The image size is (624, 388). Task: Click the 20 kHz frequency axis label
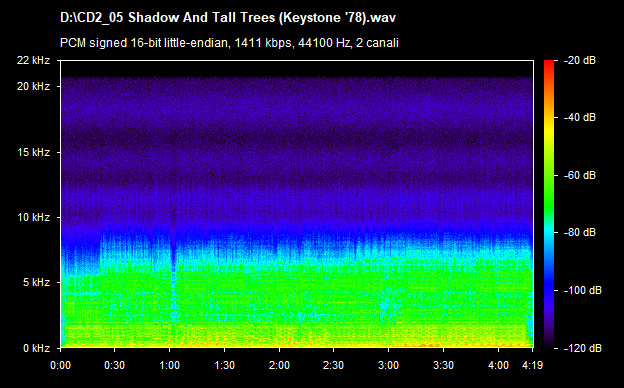tap(33, 86)
